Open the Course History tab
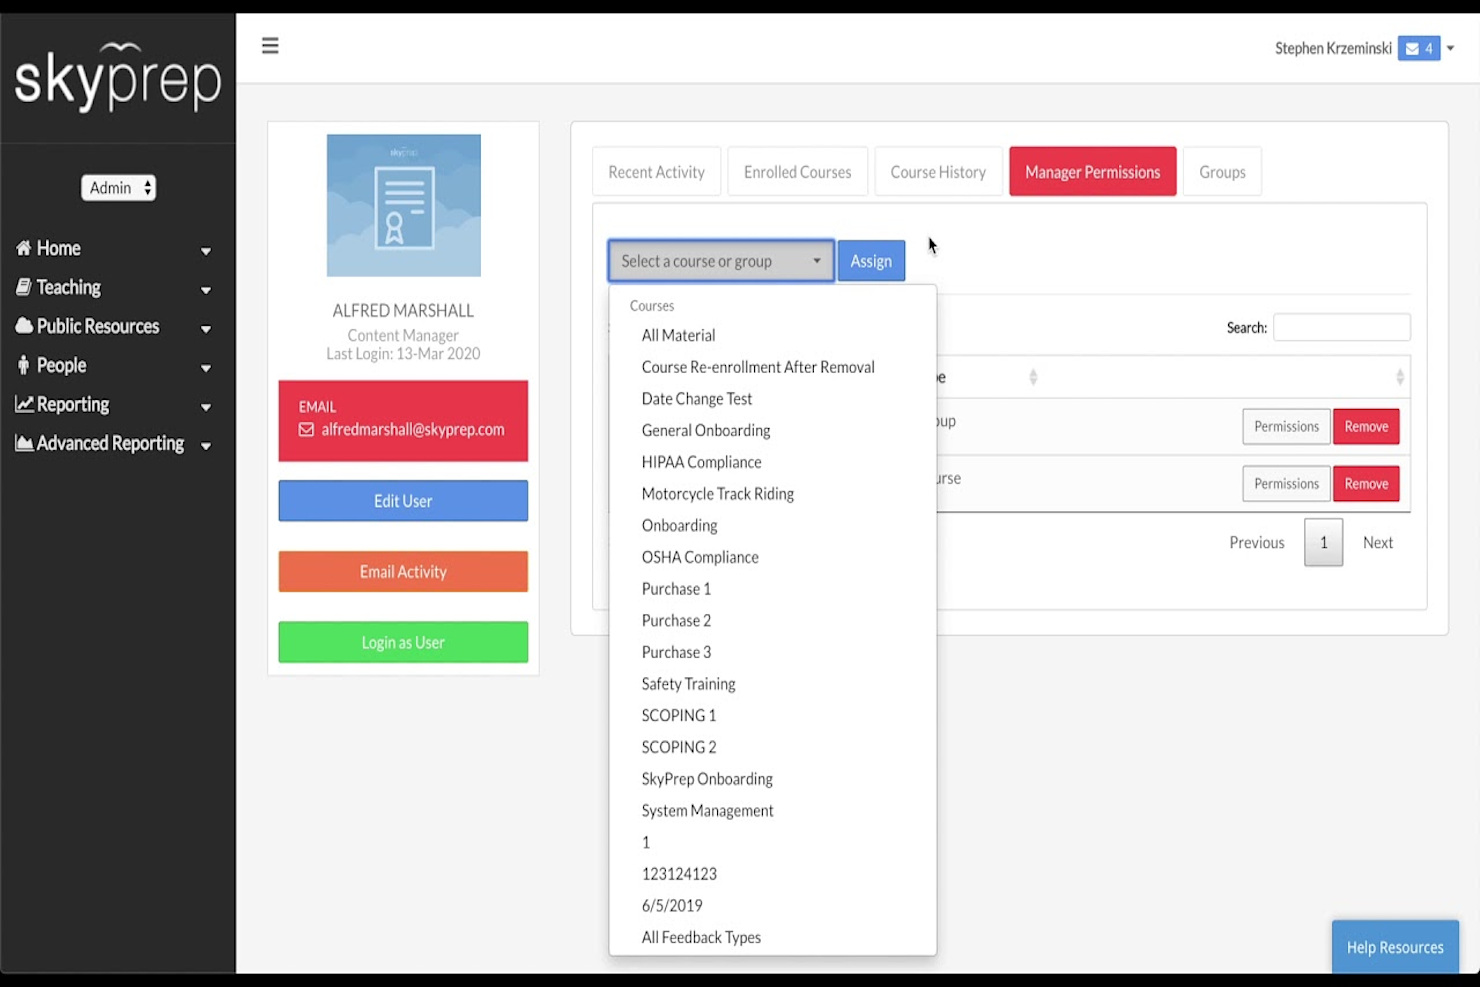1480x987 pixels. (937, 172)
